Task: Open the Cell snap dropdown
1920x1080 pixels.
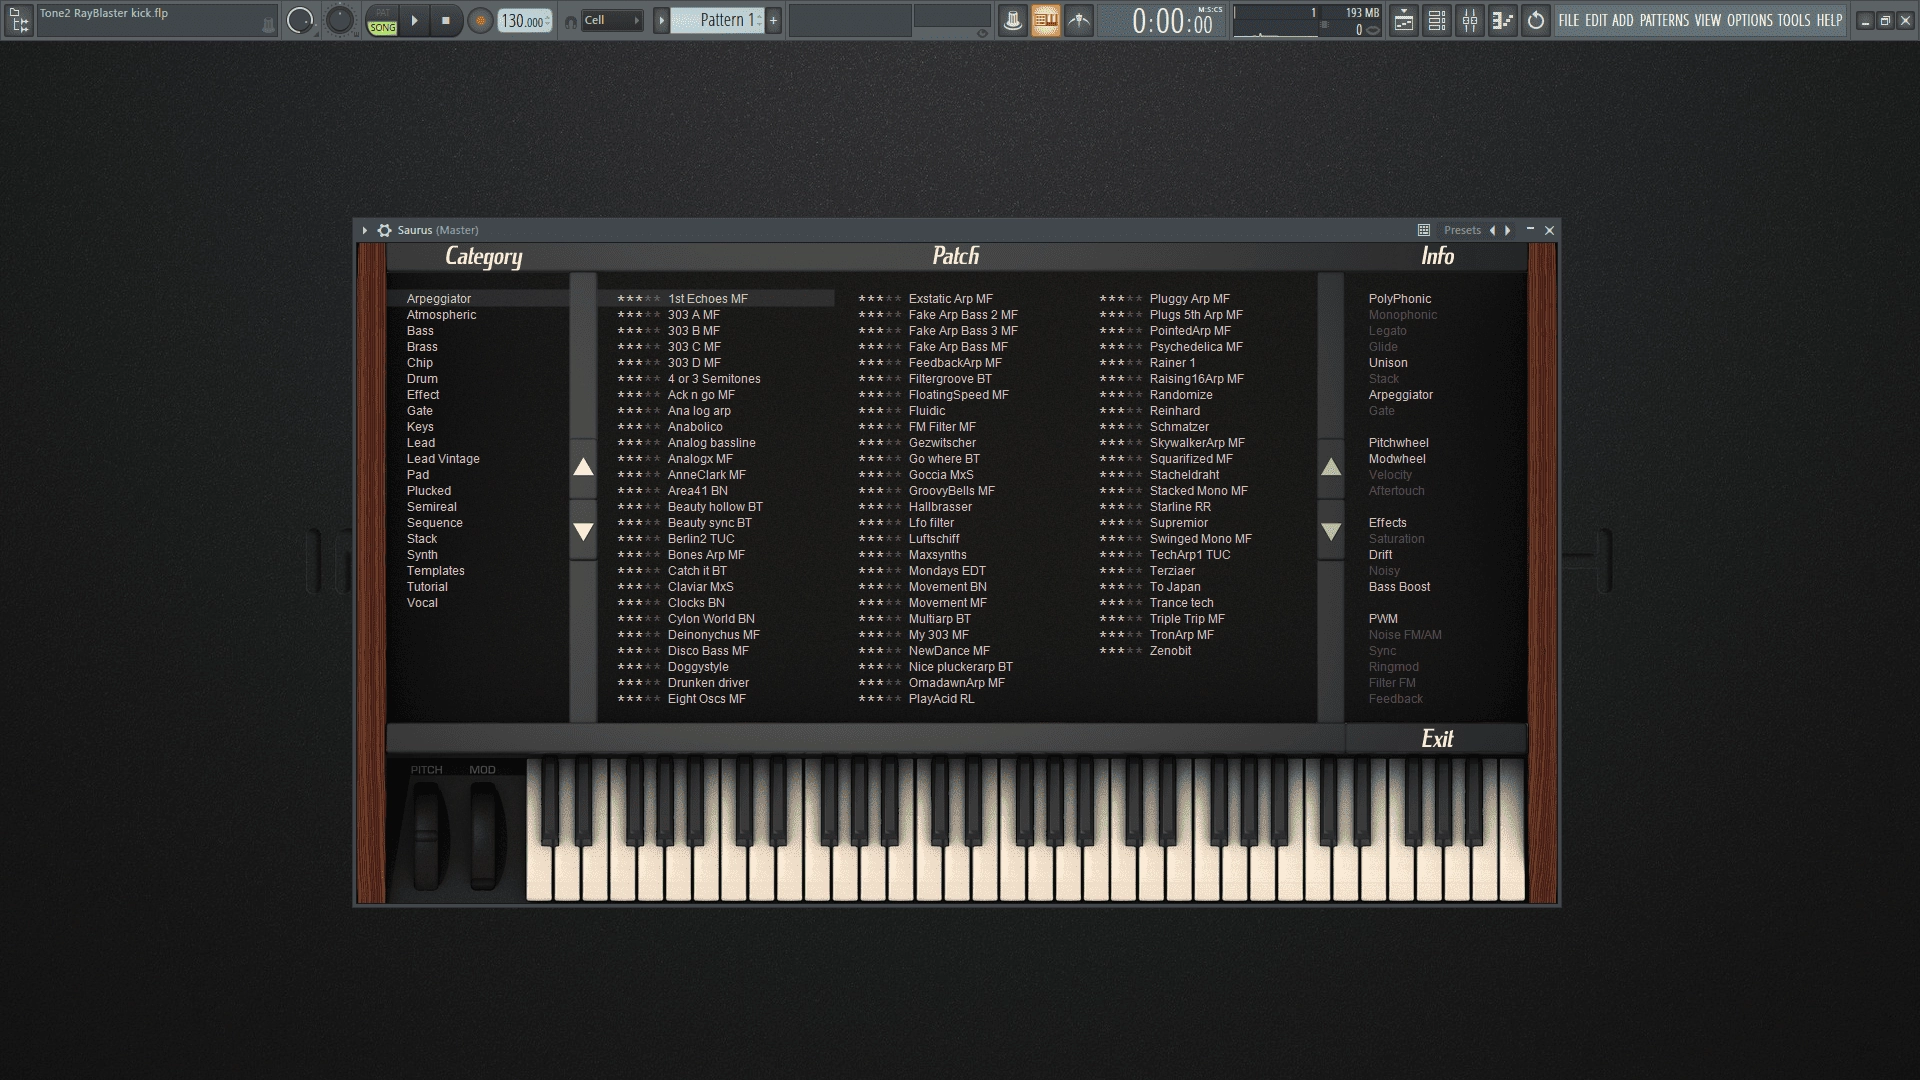Action: 612,20
